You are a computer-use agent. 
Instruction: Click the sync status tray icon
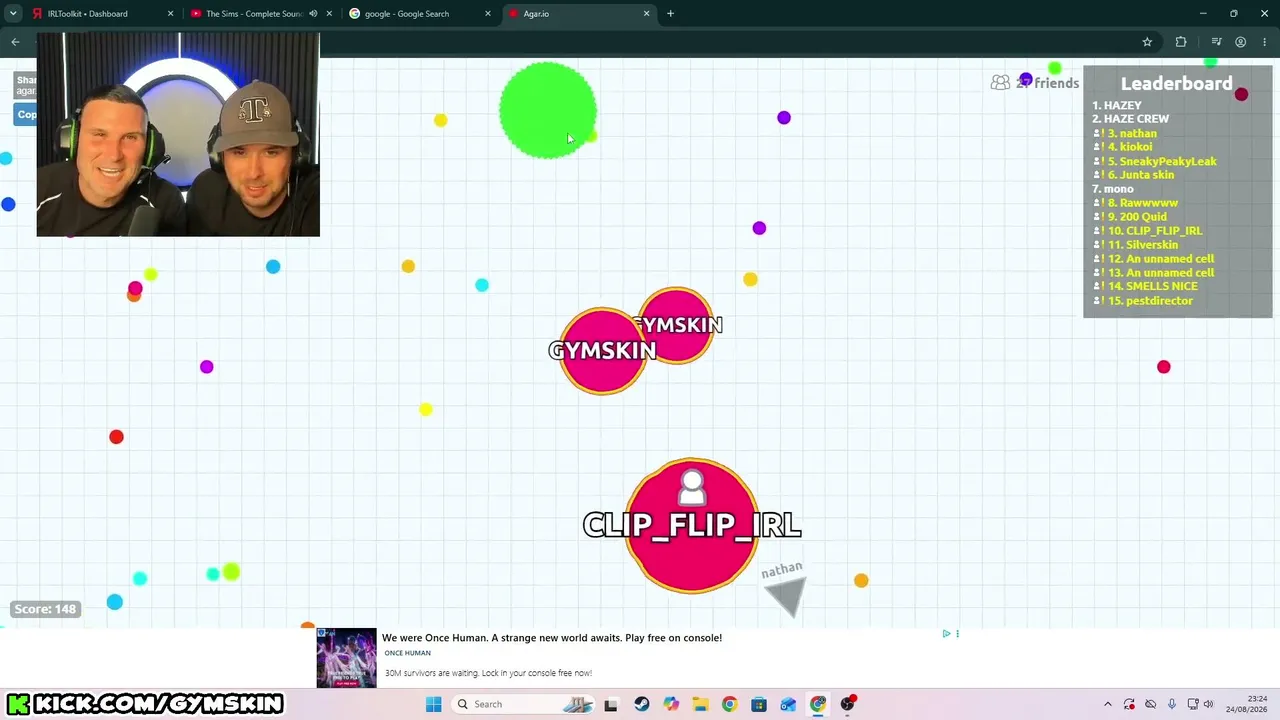pos(1129,704)
